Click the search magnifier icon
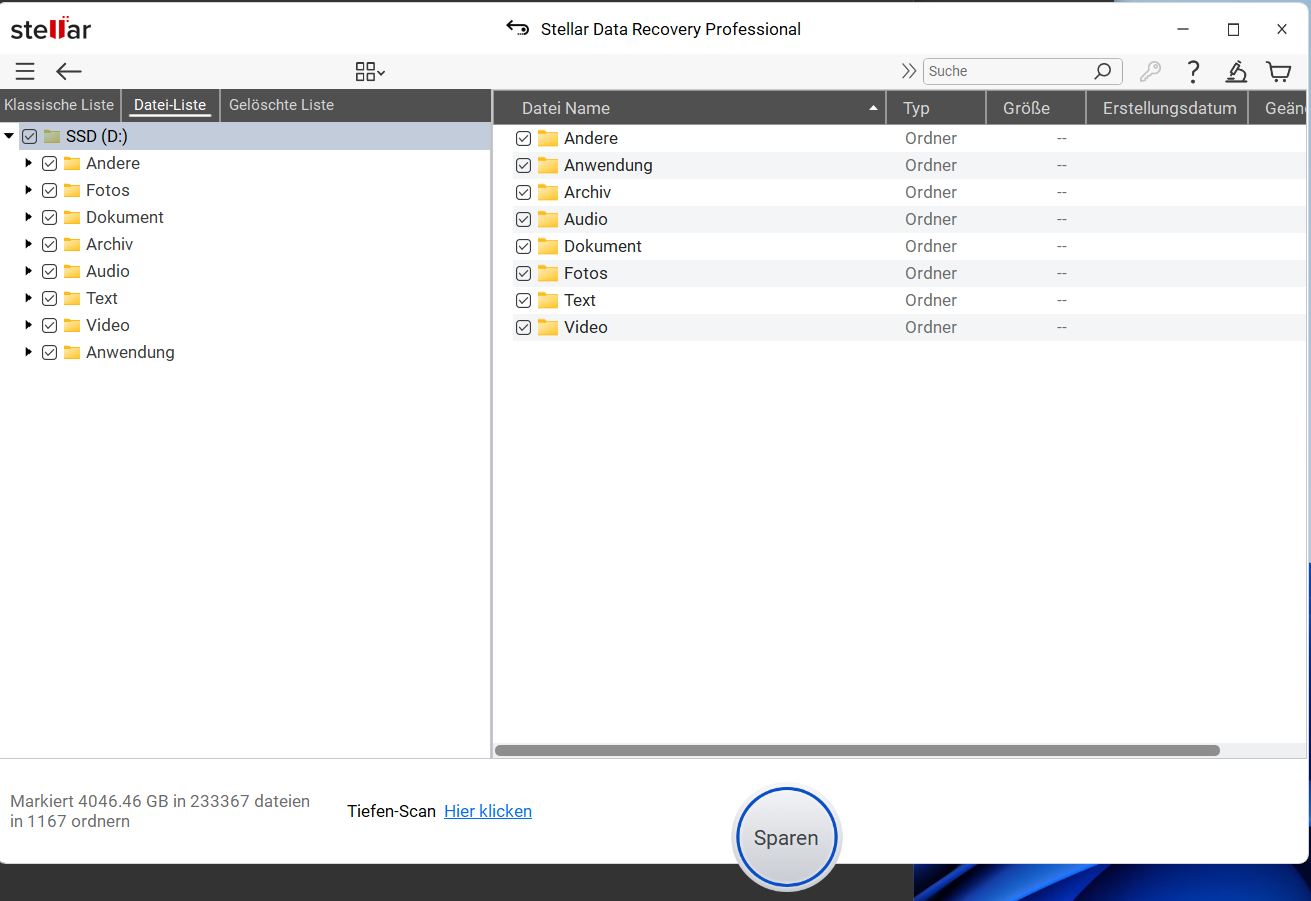Screen dimensions: 1311x901 (1102, 71)
